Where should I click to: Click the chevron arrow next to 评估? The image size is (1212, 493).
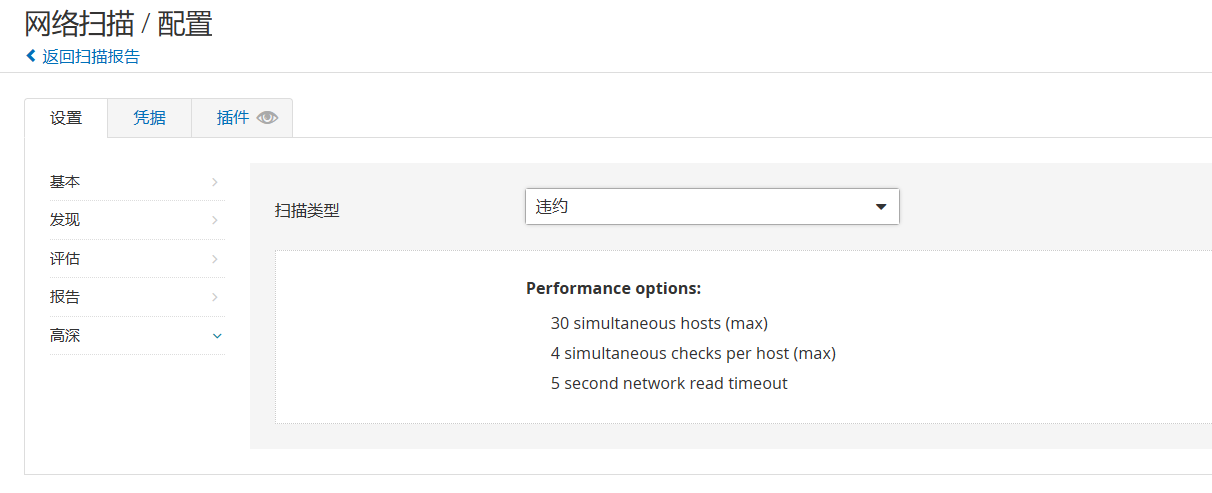pyautogui.click(x=215, y=259)
